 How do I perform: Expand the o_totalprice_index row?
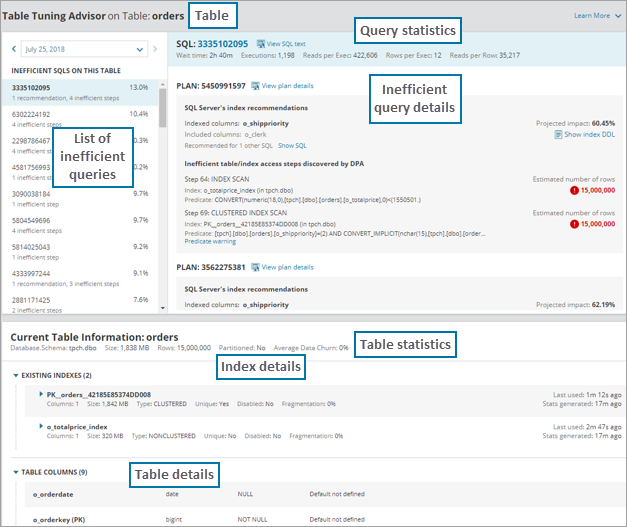pos(41,427)
